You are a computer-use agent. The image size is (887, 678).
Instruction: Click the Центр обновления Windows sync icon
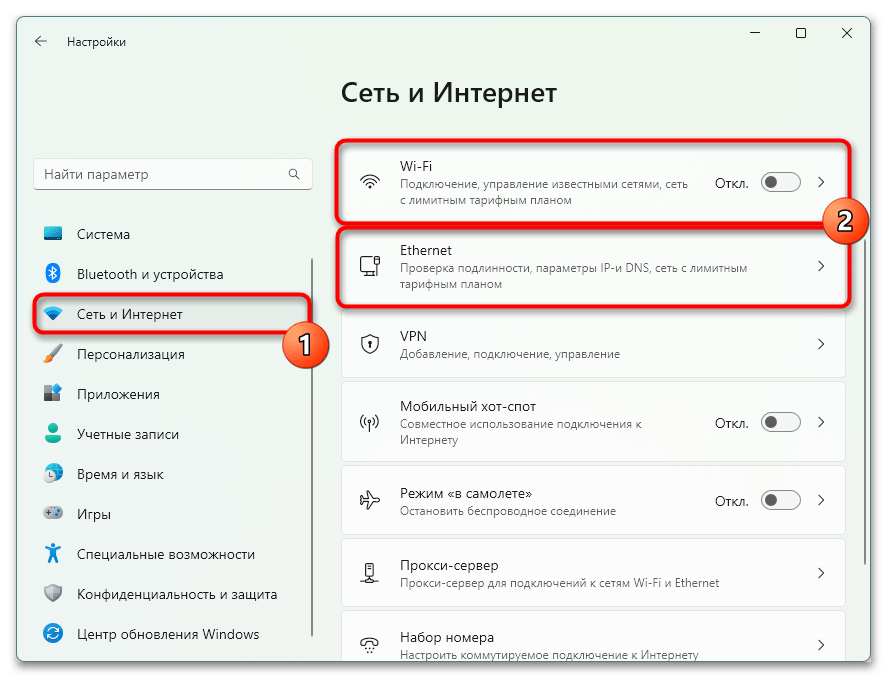53,633
